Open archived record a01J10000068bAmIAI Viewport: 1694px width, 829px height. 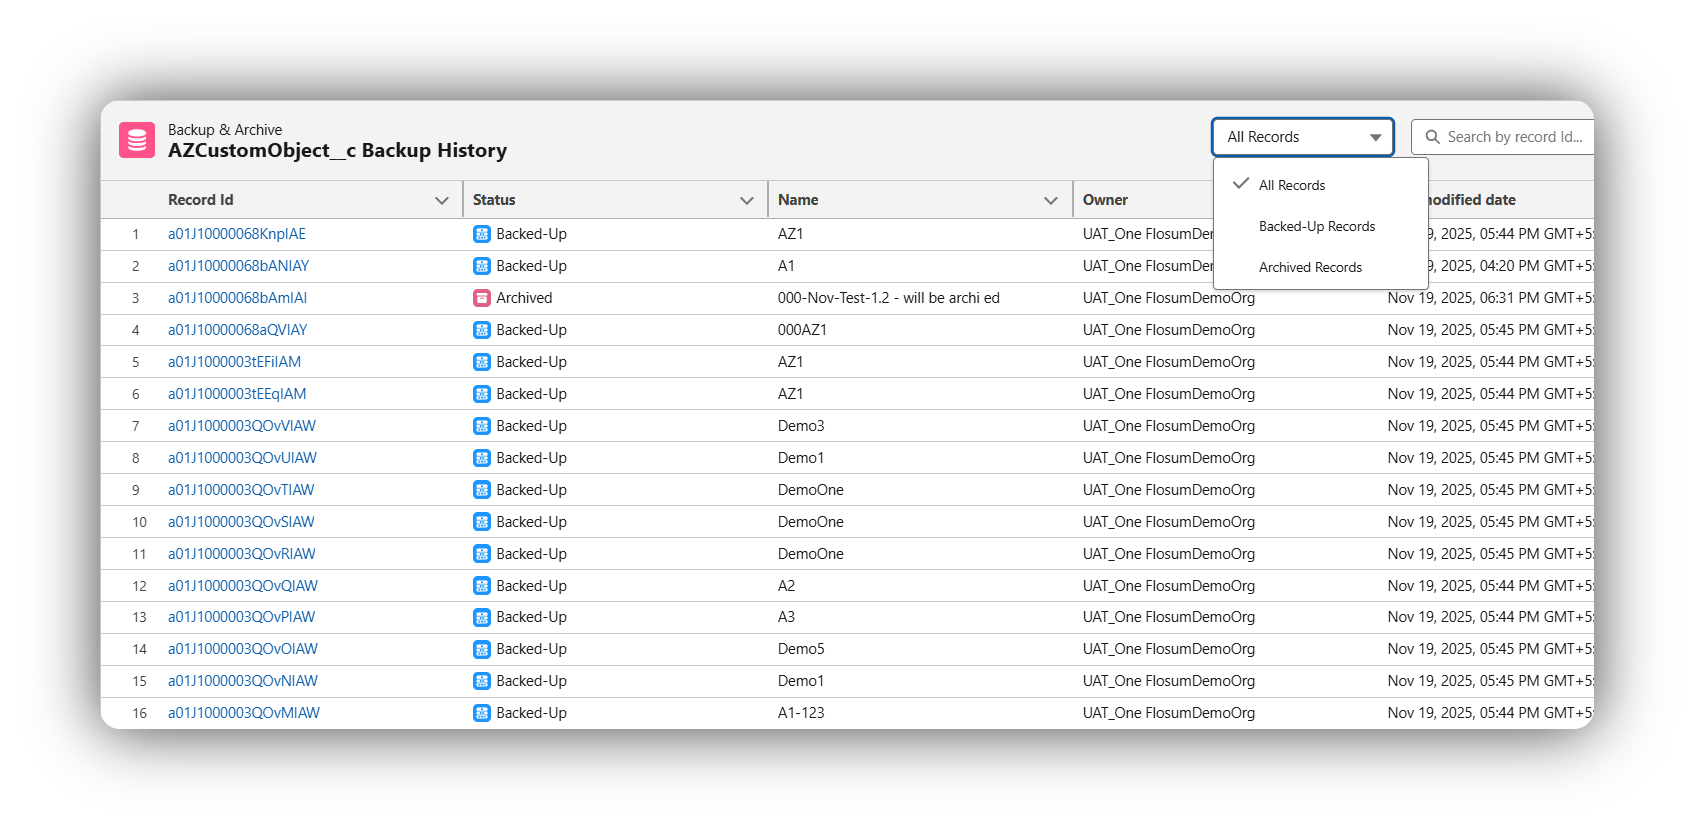tap(237, 298)
